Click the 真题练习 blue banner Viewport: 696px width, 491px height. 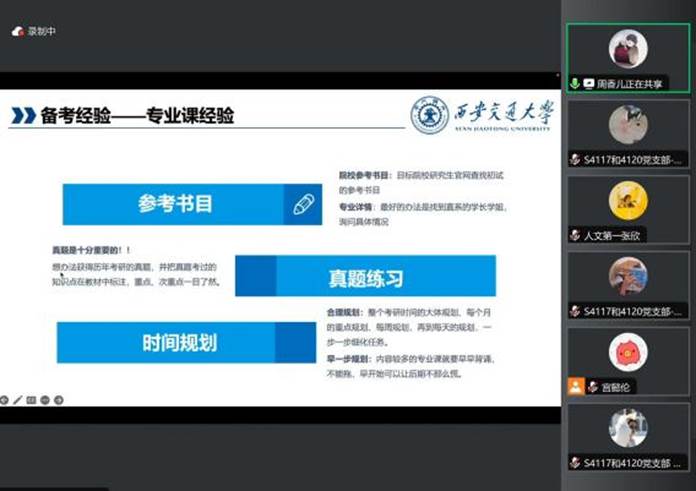click(x=365, y=277)
